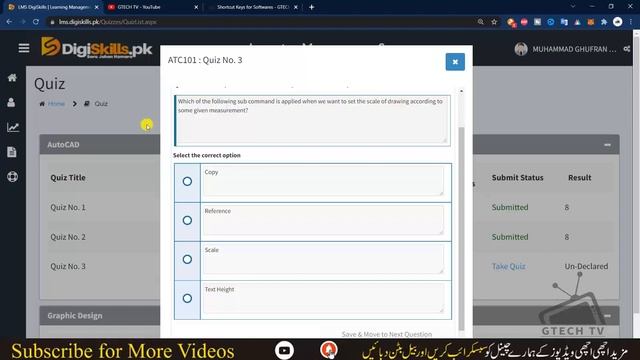The image size is (640, 360).
Task: Click the bell notification icon in banner
Action: point(329,350)
